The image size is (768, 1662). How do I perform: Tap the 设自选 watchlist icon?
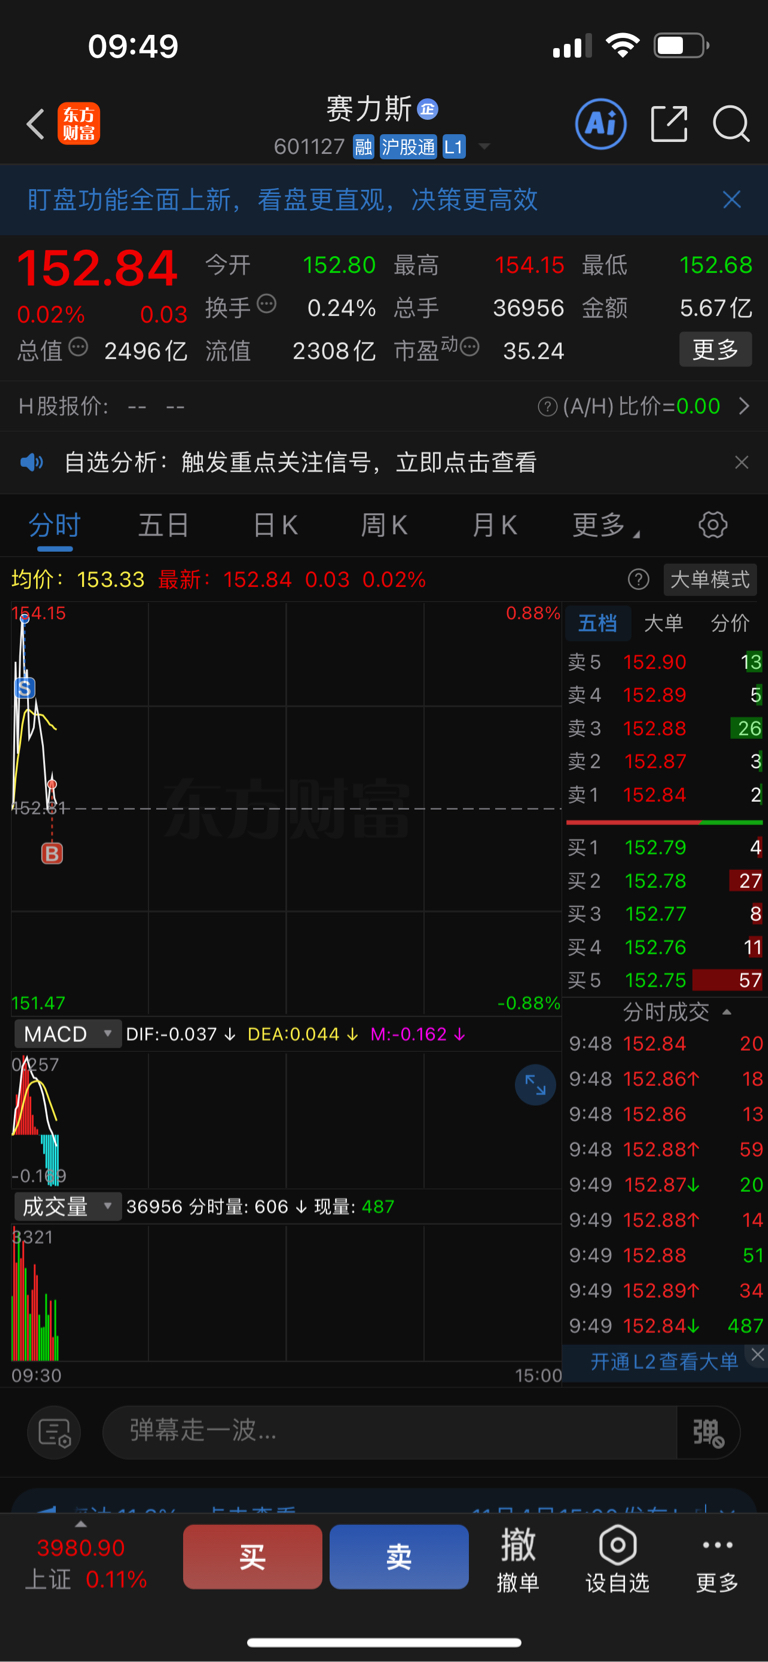617,1559
